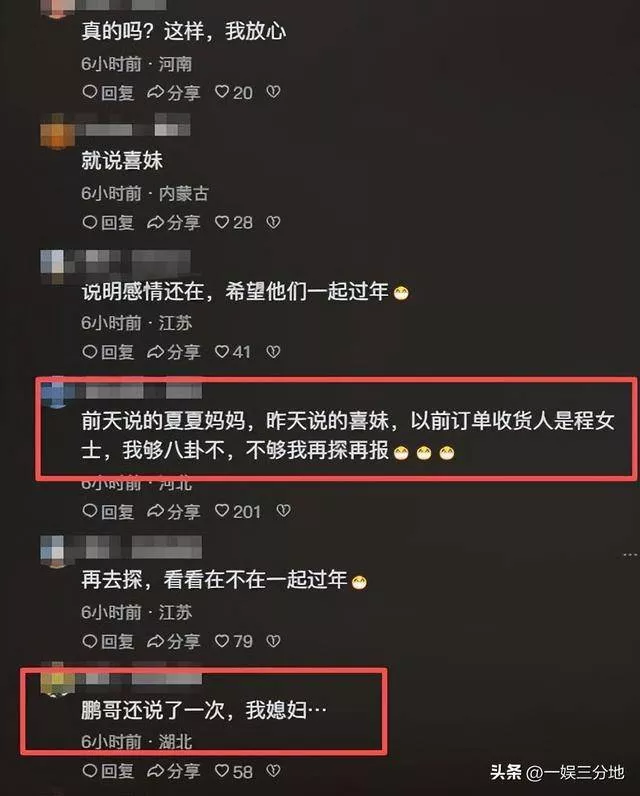Like the comment with 28 likes
Screen dimensions: 640x796
[233, 222]
